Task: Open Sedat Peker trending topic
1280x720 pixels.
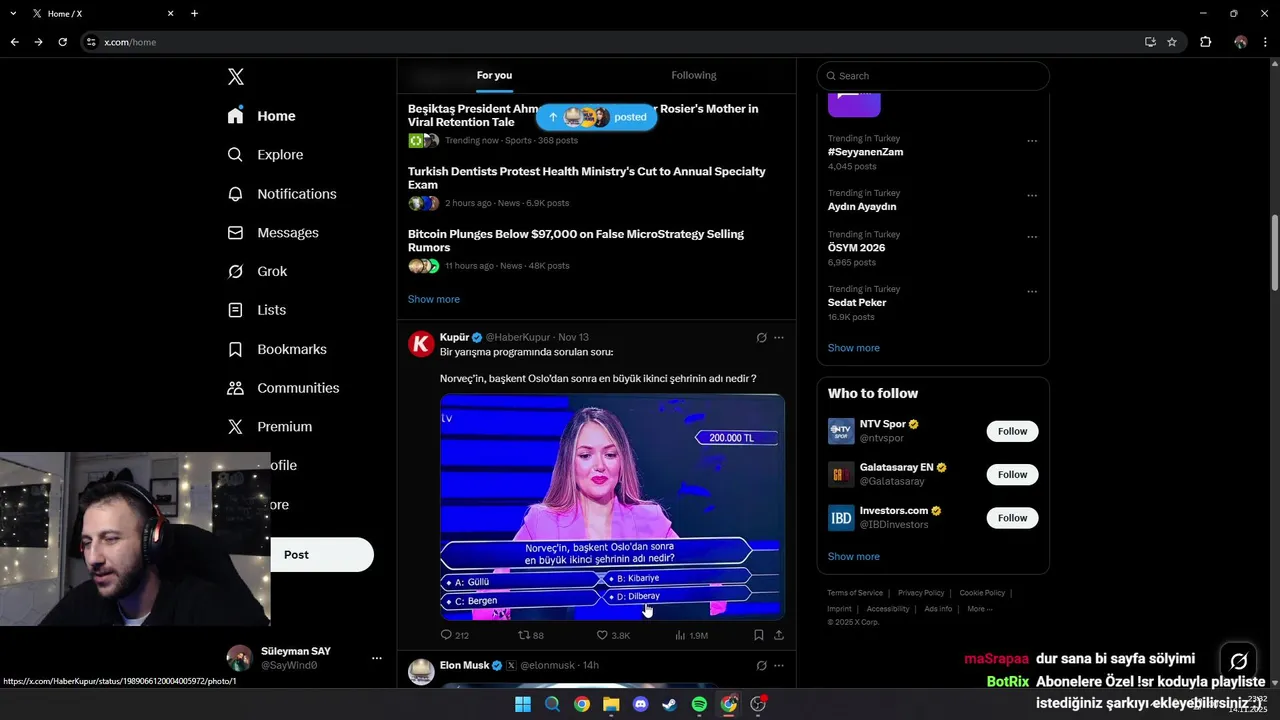Action: click(857, 303)
